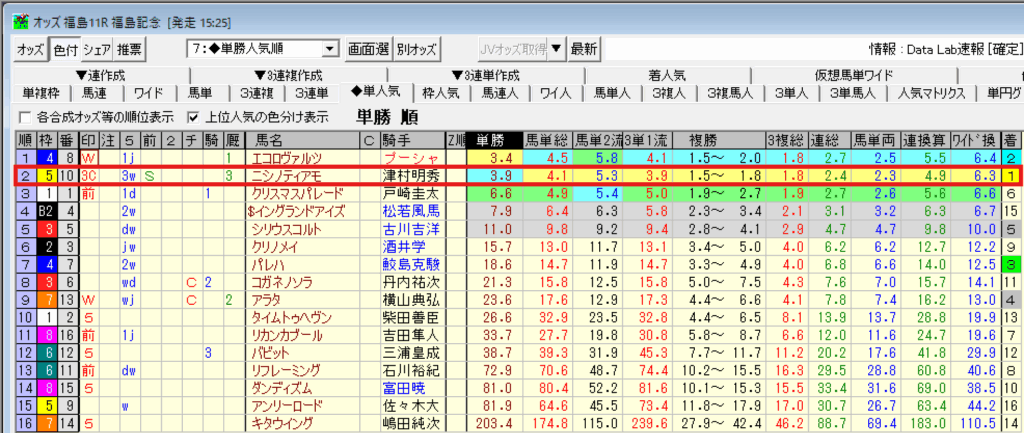Click the B2 frame cell for イングランドアイズ

pyautogui.click(x=45, y=211)
